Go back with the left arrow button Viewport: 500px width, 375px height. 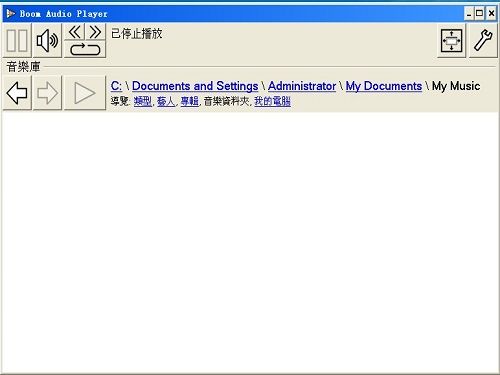click(x=17, y=93)
